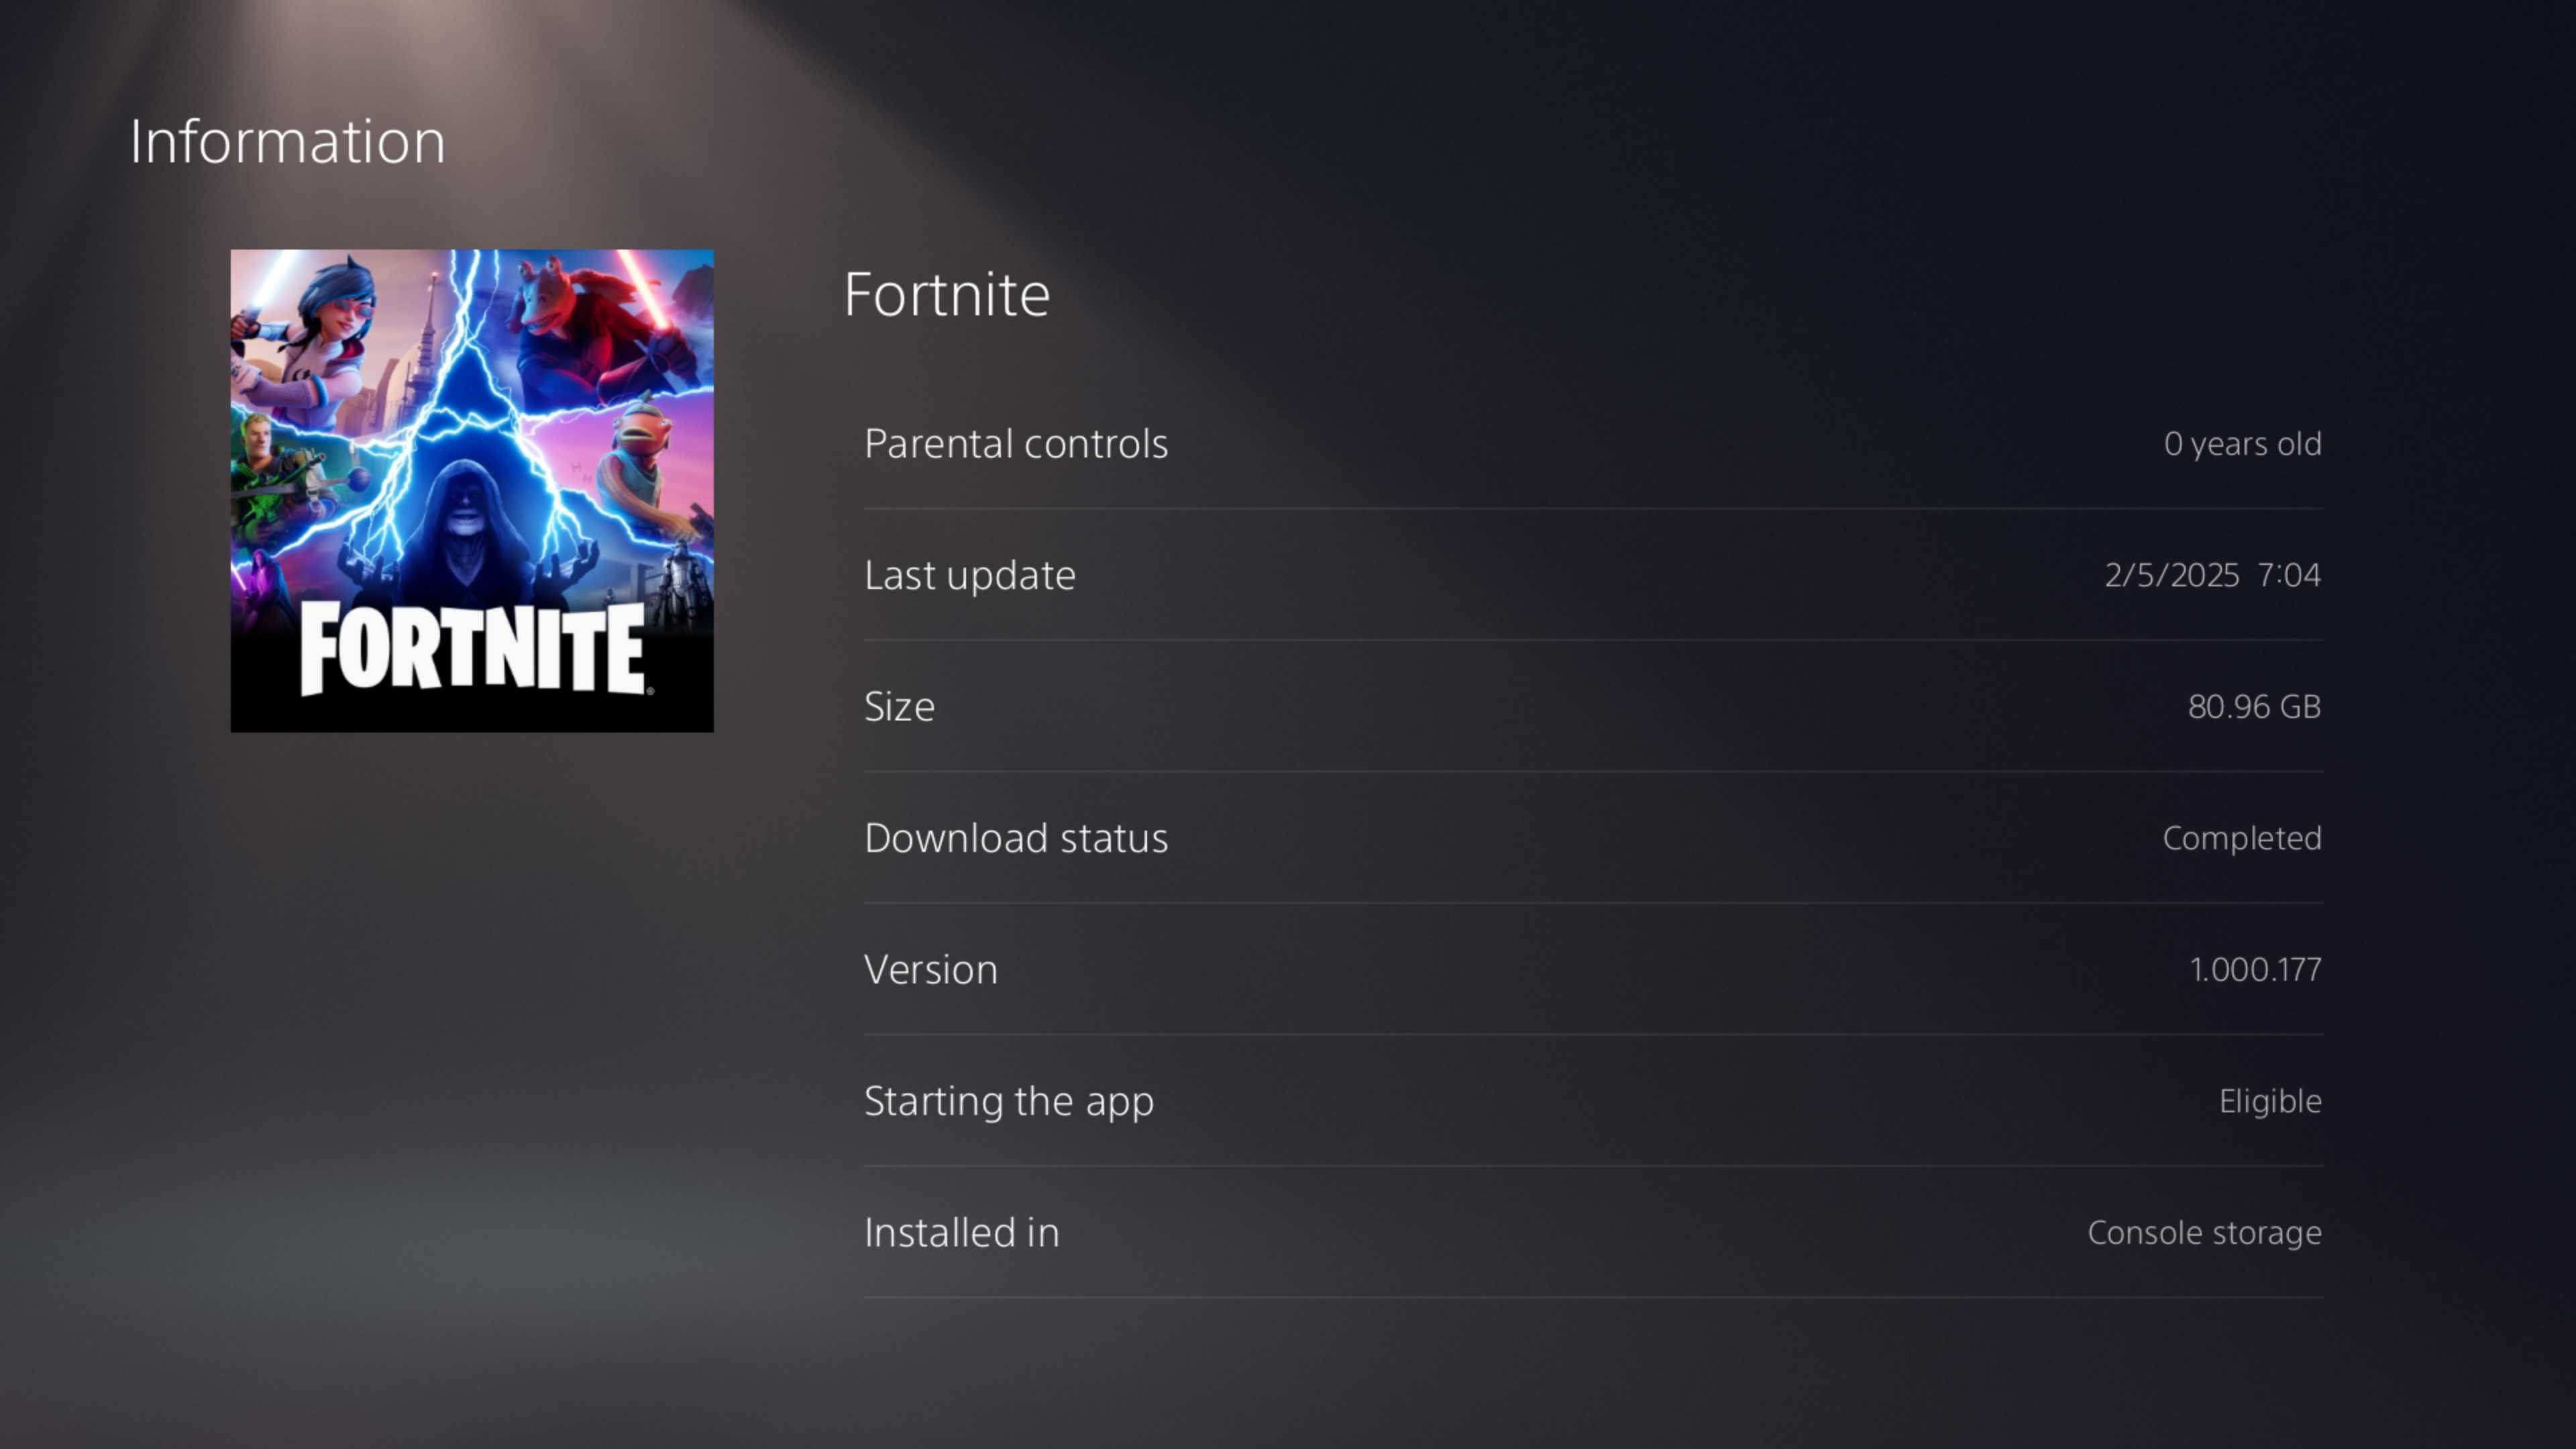Click the Fortnite cover art thumbnail
This screenshot has width=2576, height=1449.
point(472,490)
